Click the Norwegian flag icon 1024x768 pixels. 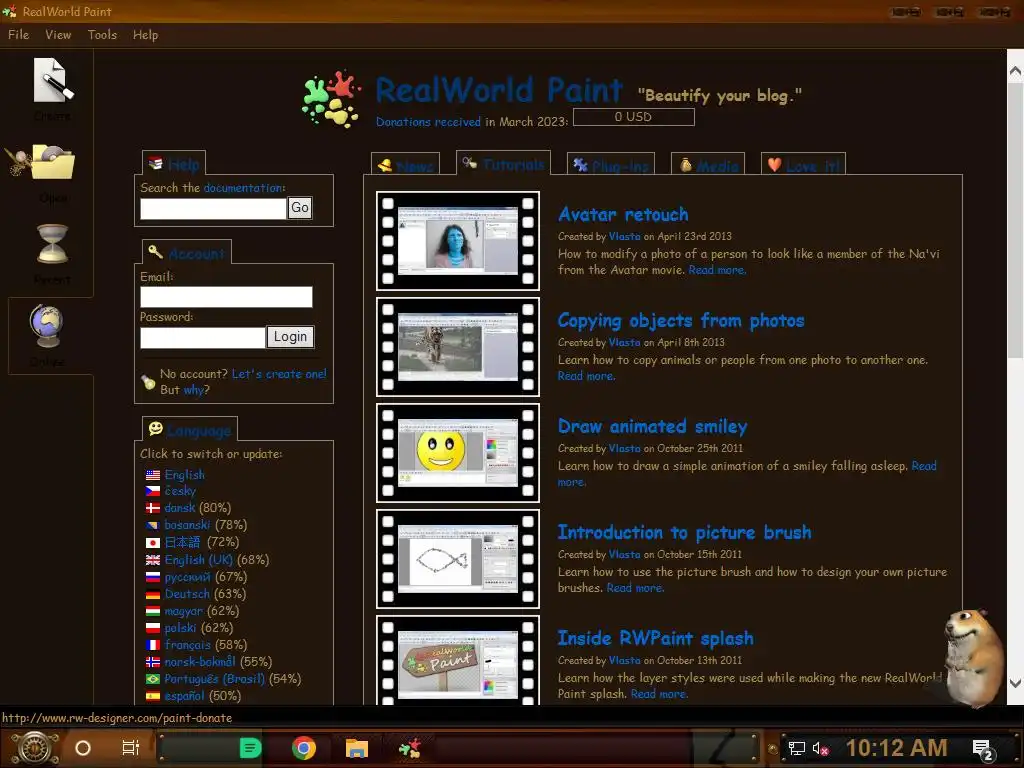coord(153,662)
